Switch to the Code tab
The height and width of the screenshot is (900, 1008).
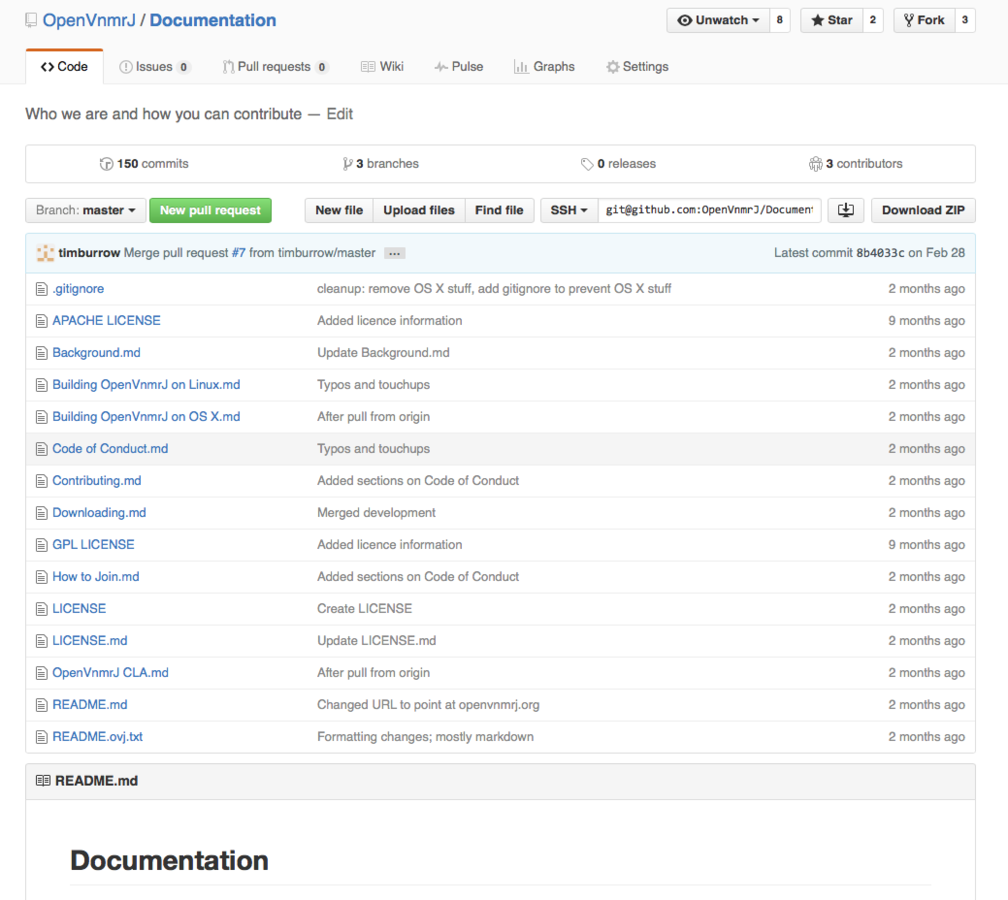tap(64, 67)
